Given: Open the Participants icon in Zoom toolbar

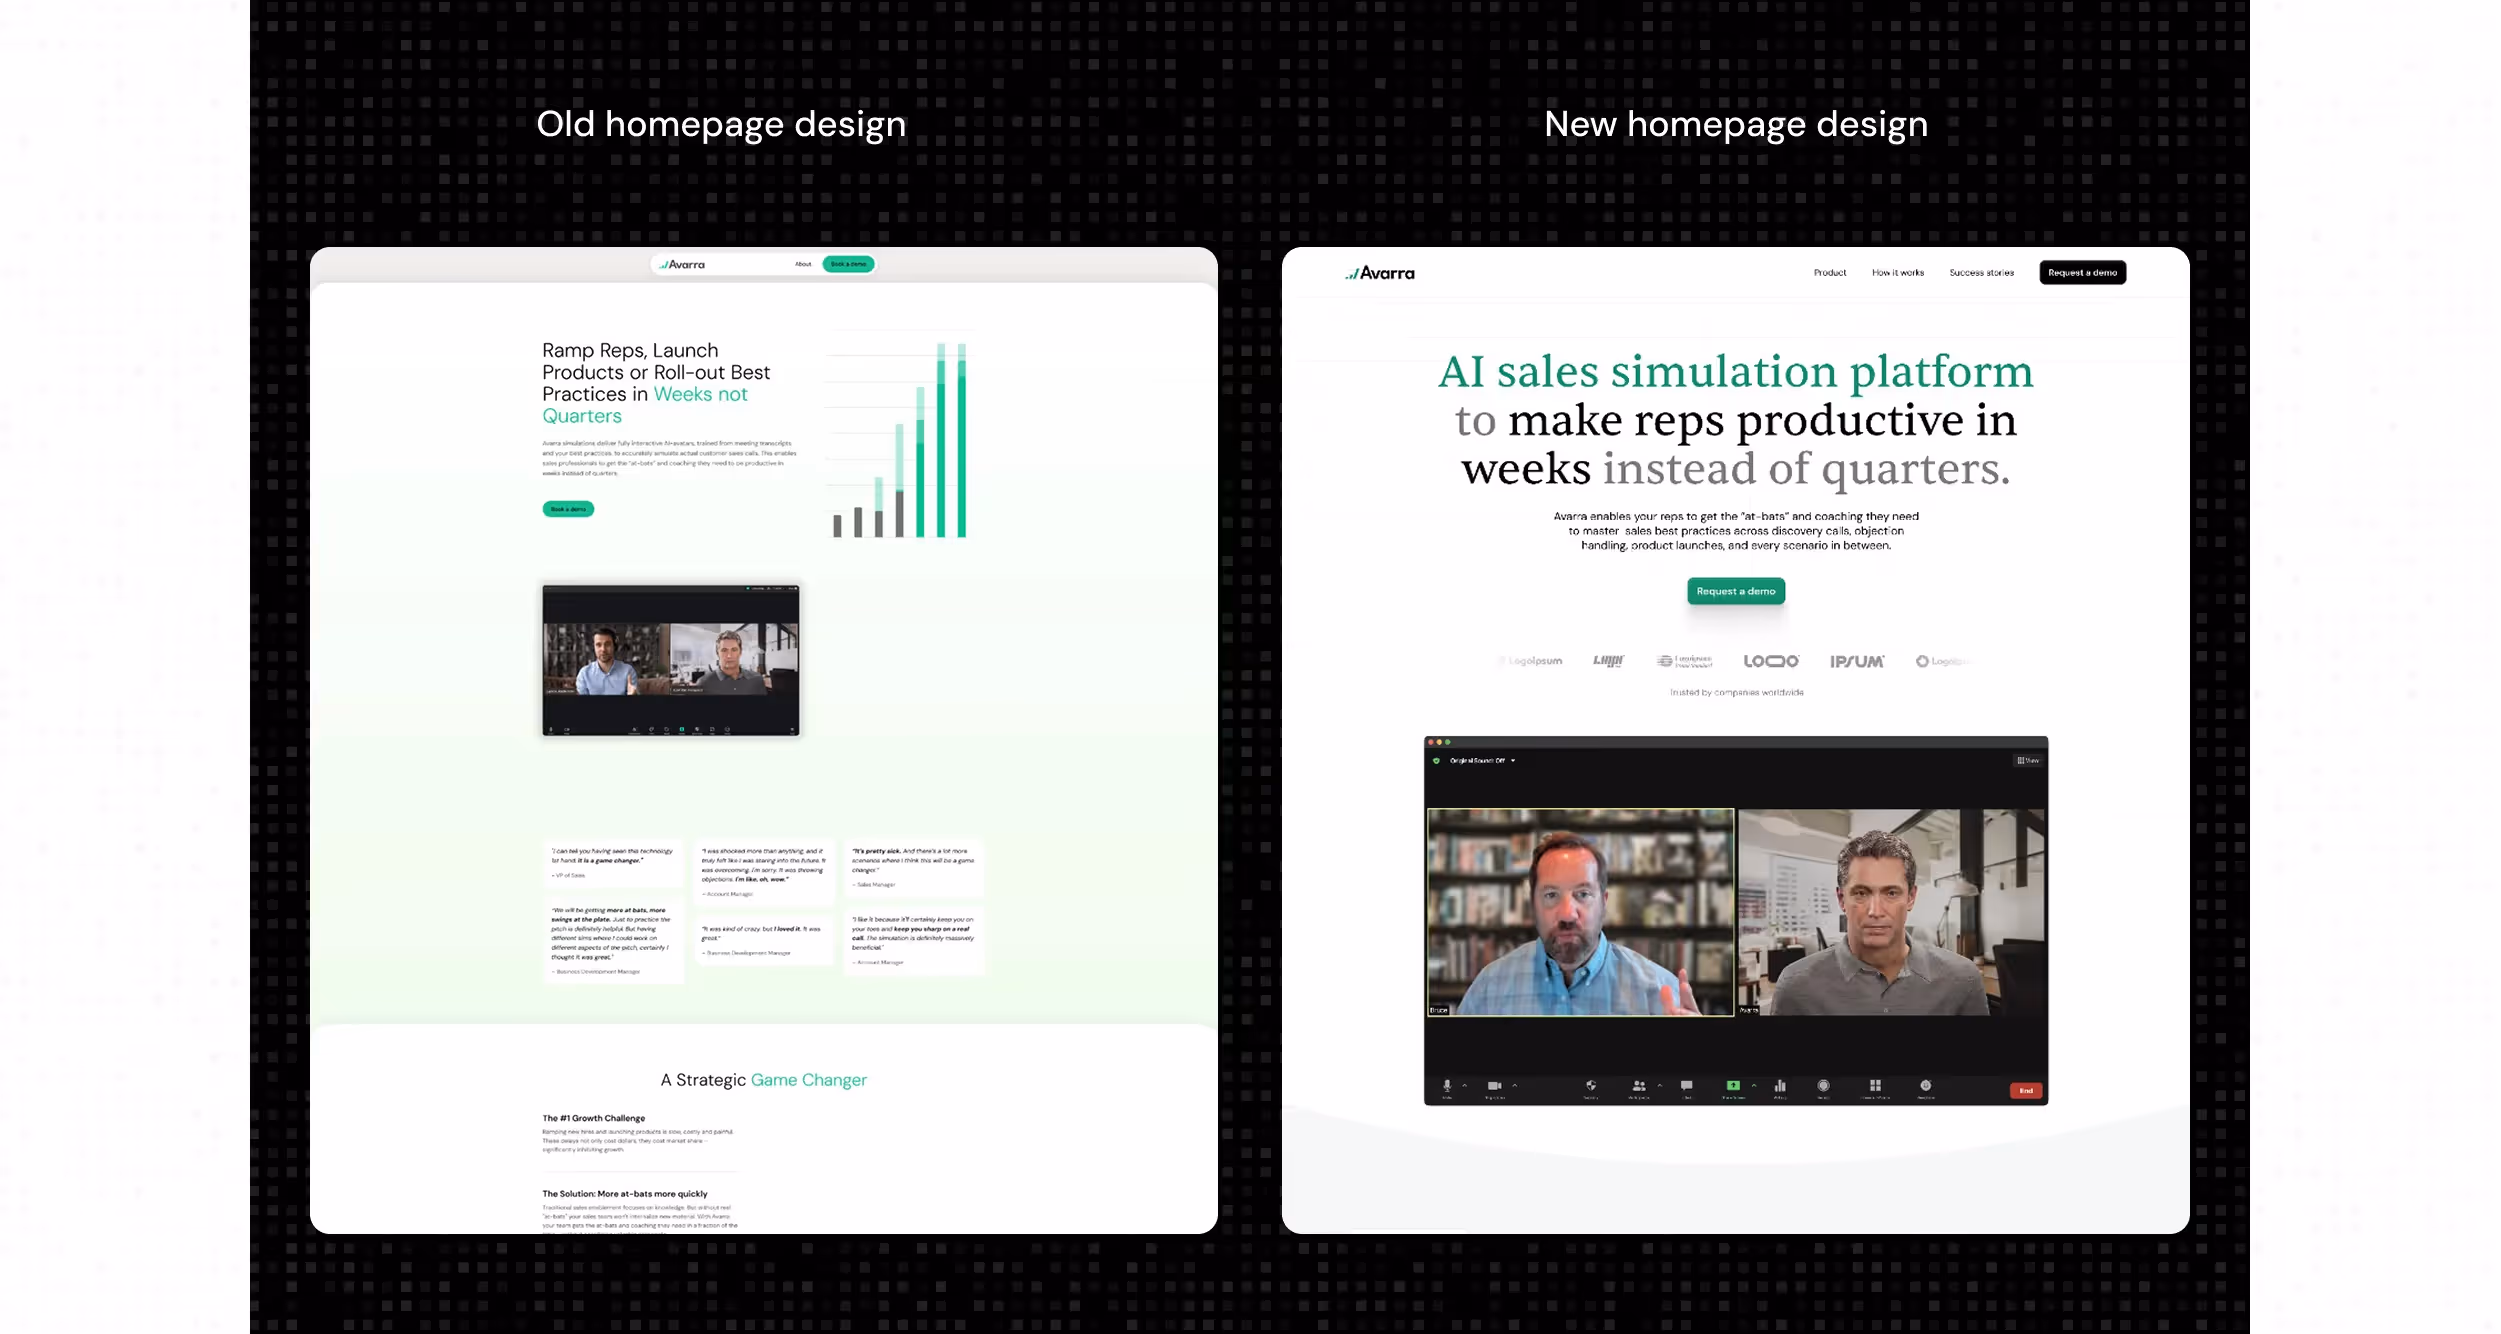Looking at the screenshot, I should 1638,1086.
